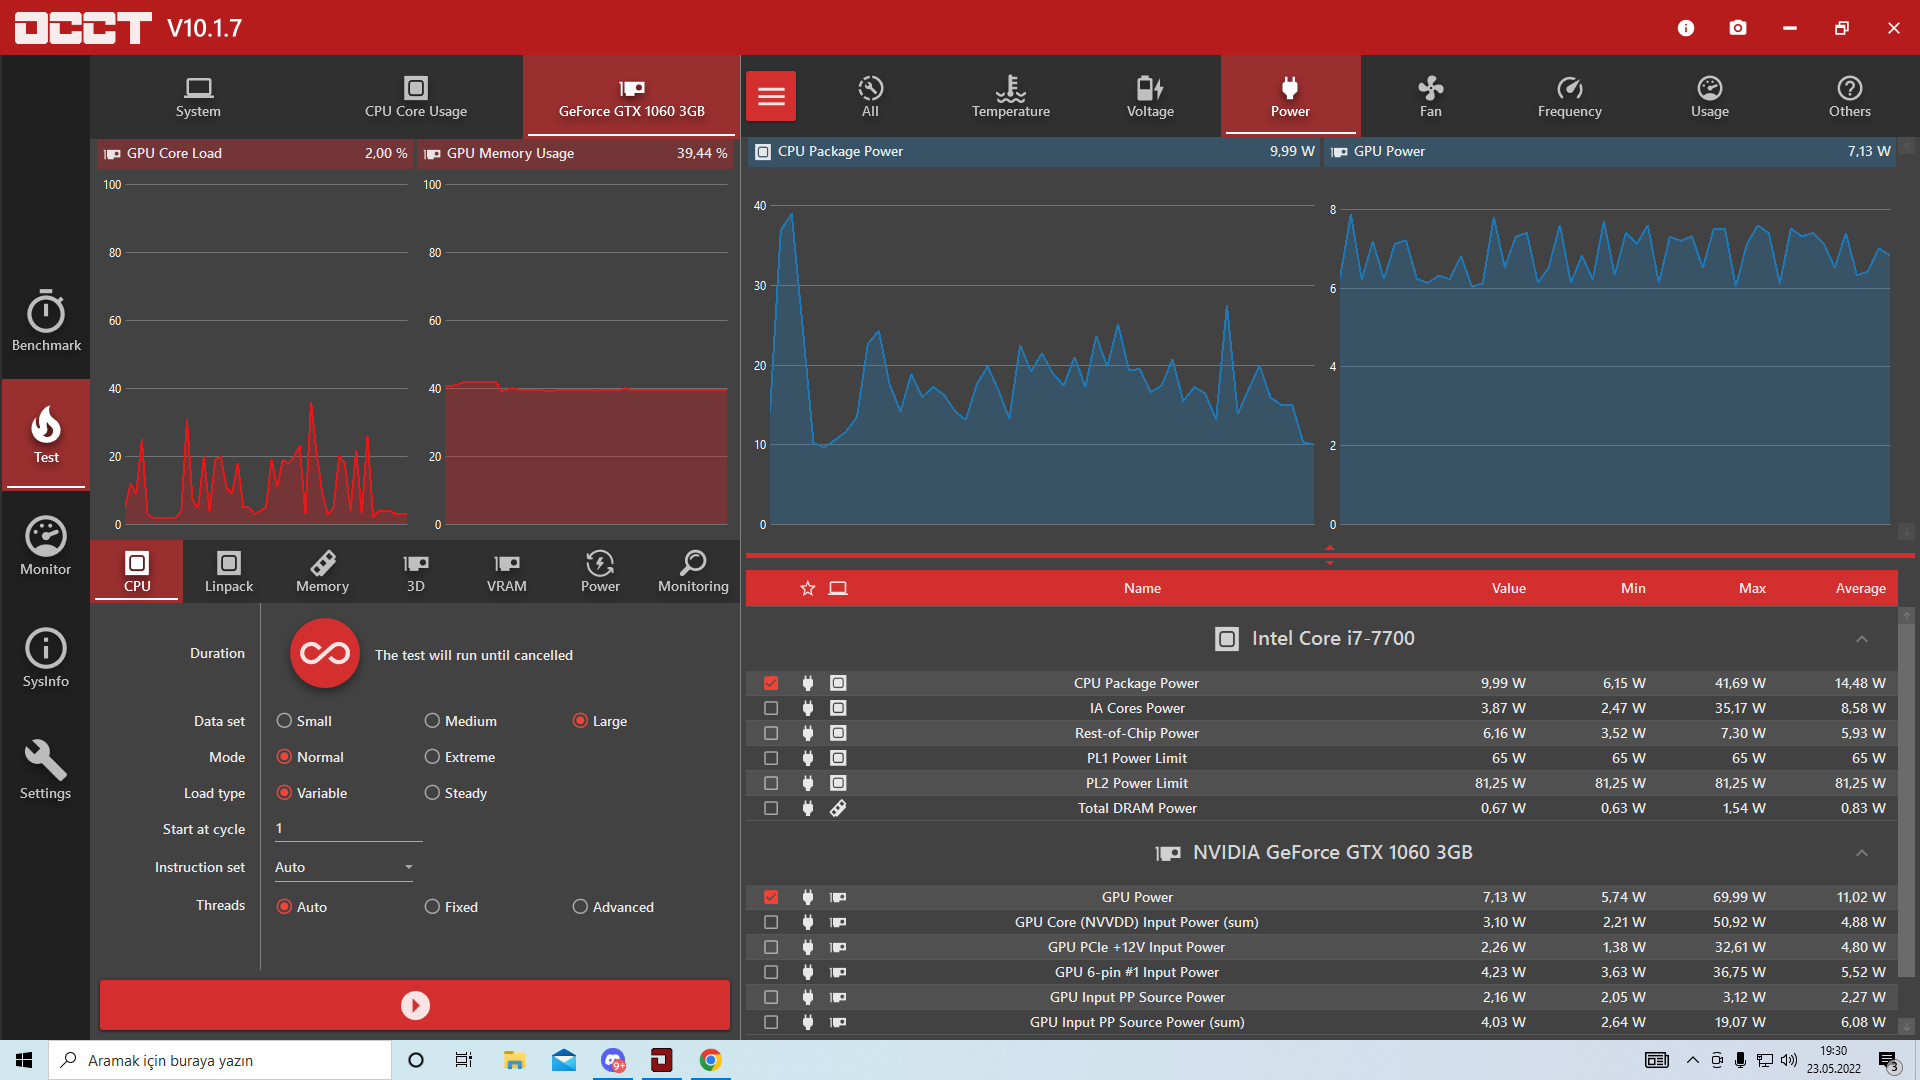1920x1080 pixels.
Task: Start the test with play button
Action: tap(415, 1005)
